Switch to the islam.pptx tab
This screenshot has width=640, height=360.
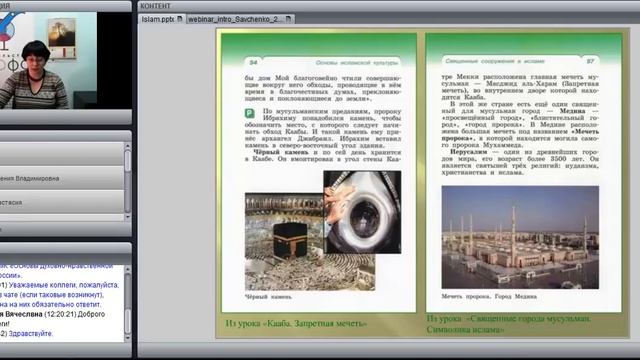coord(162,19)
